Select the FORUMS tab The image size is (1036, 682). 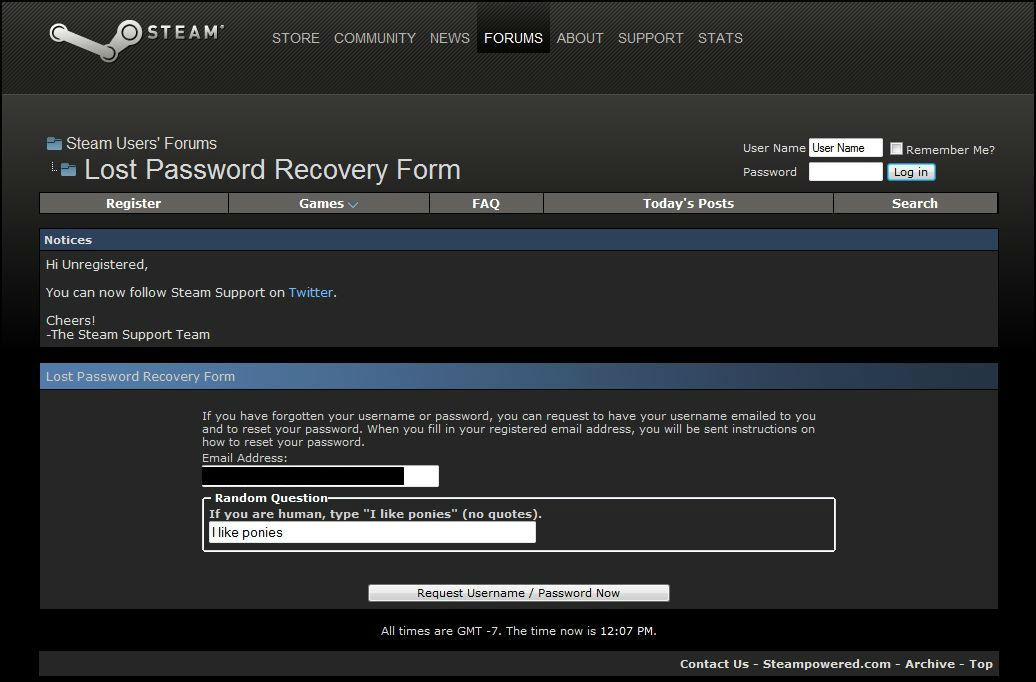click(x=513, y=38)
